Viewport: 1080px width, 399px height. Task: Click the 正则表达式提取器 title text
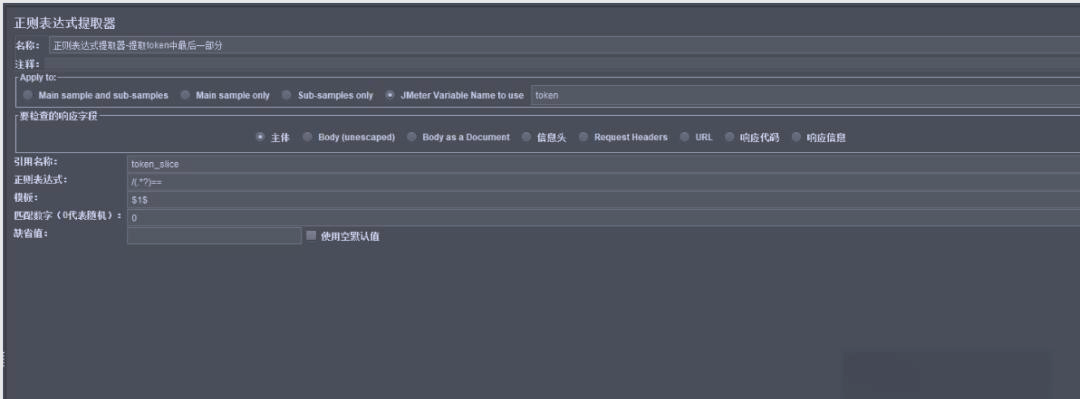(x=65, y=23)
